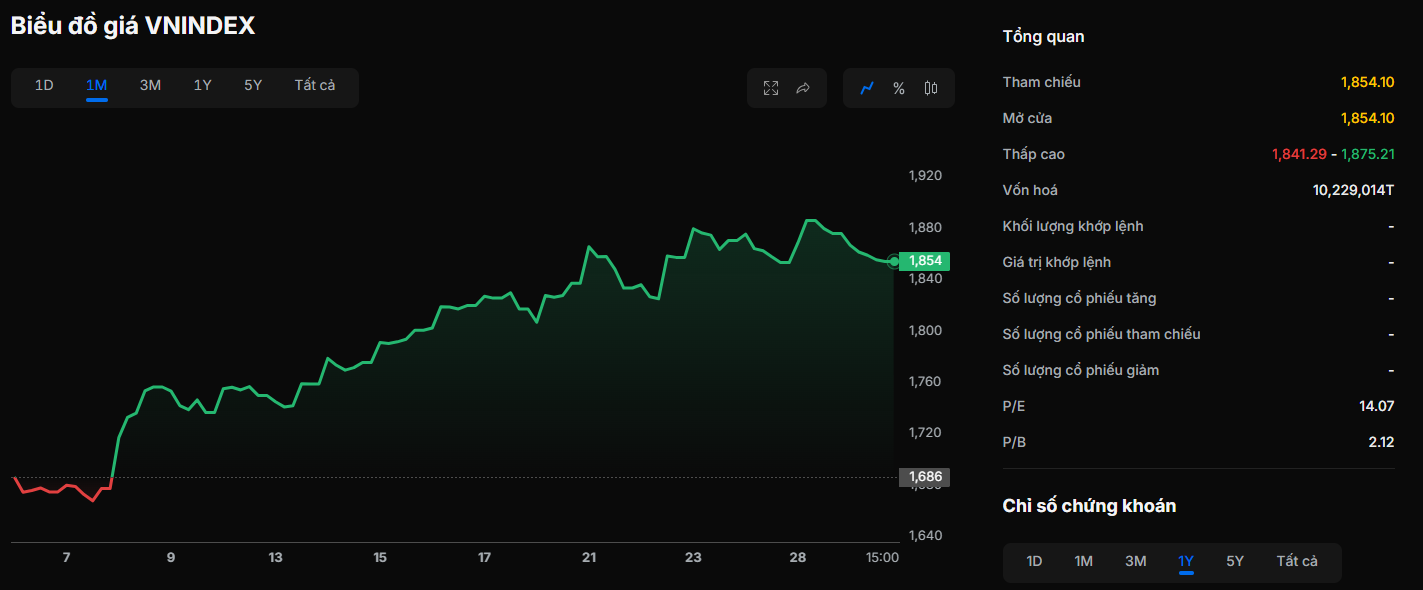Click the Chỉ số chứng khoán heading
The image size is (1423, 590).
tap(1089, 506)
